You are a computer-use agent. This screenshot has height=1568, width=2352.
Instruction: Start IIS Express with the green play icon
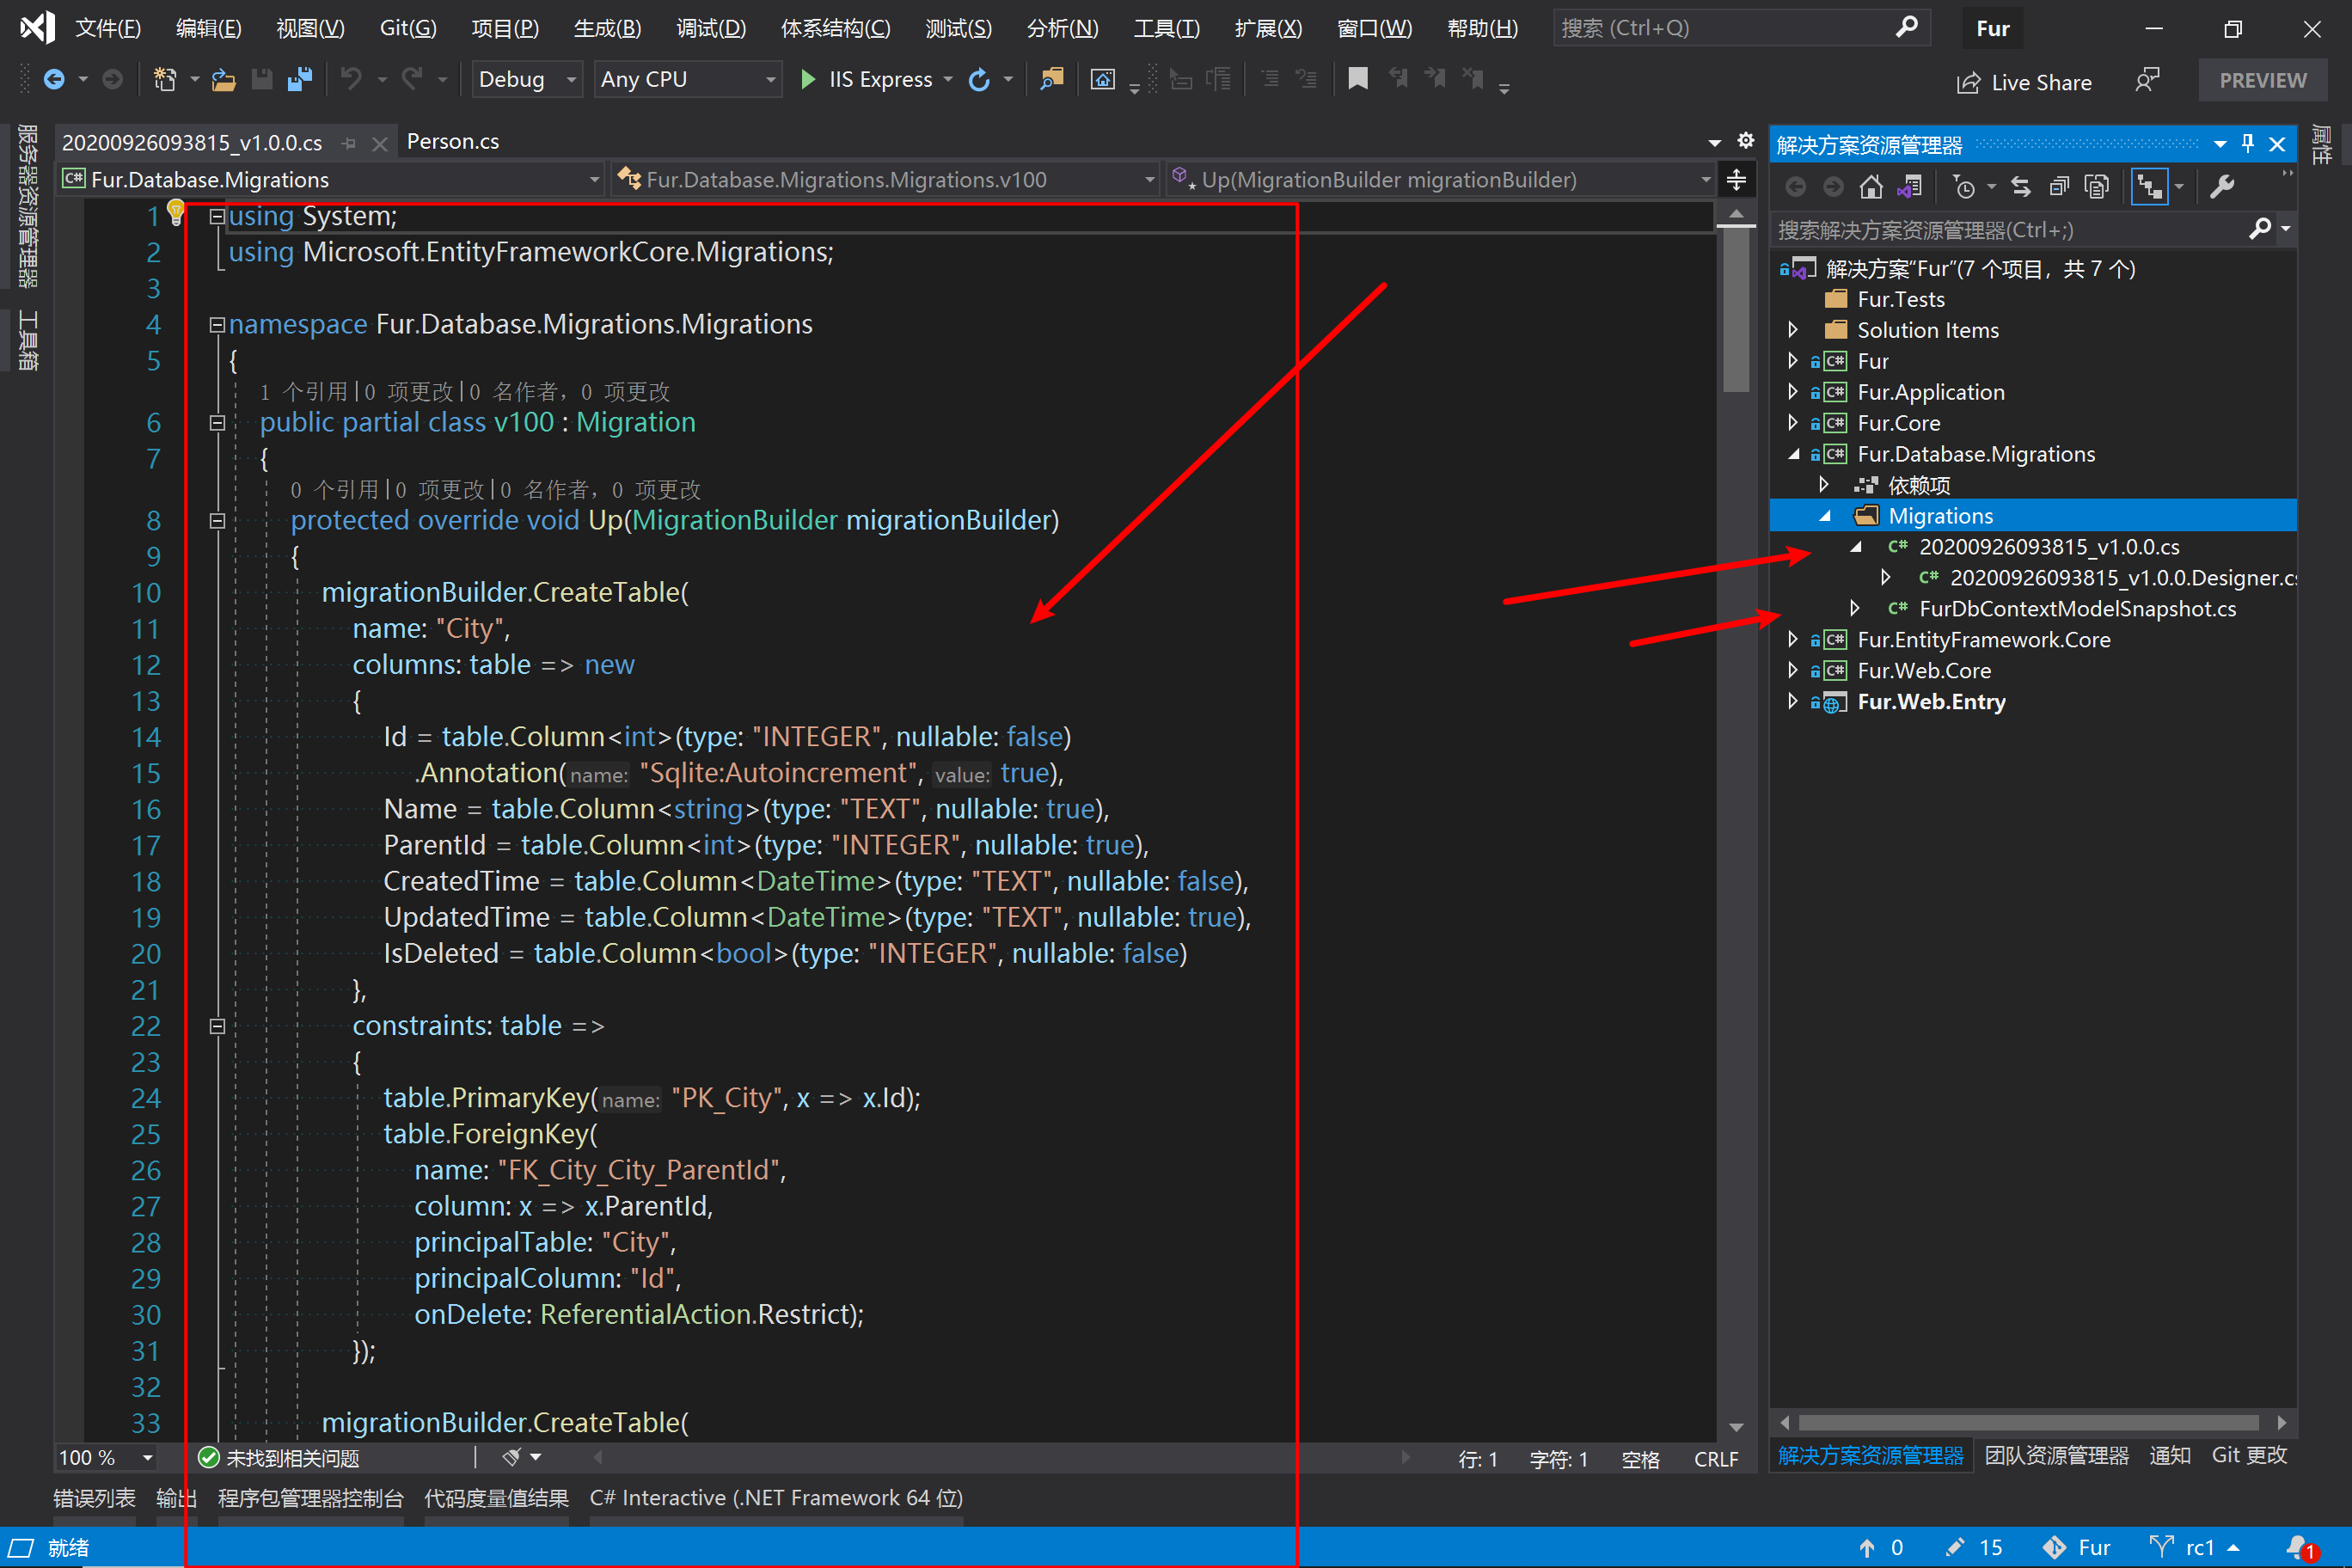808,79
